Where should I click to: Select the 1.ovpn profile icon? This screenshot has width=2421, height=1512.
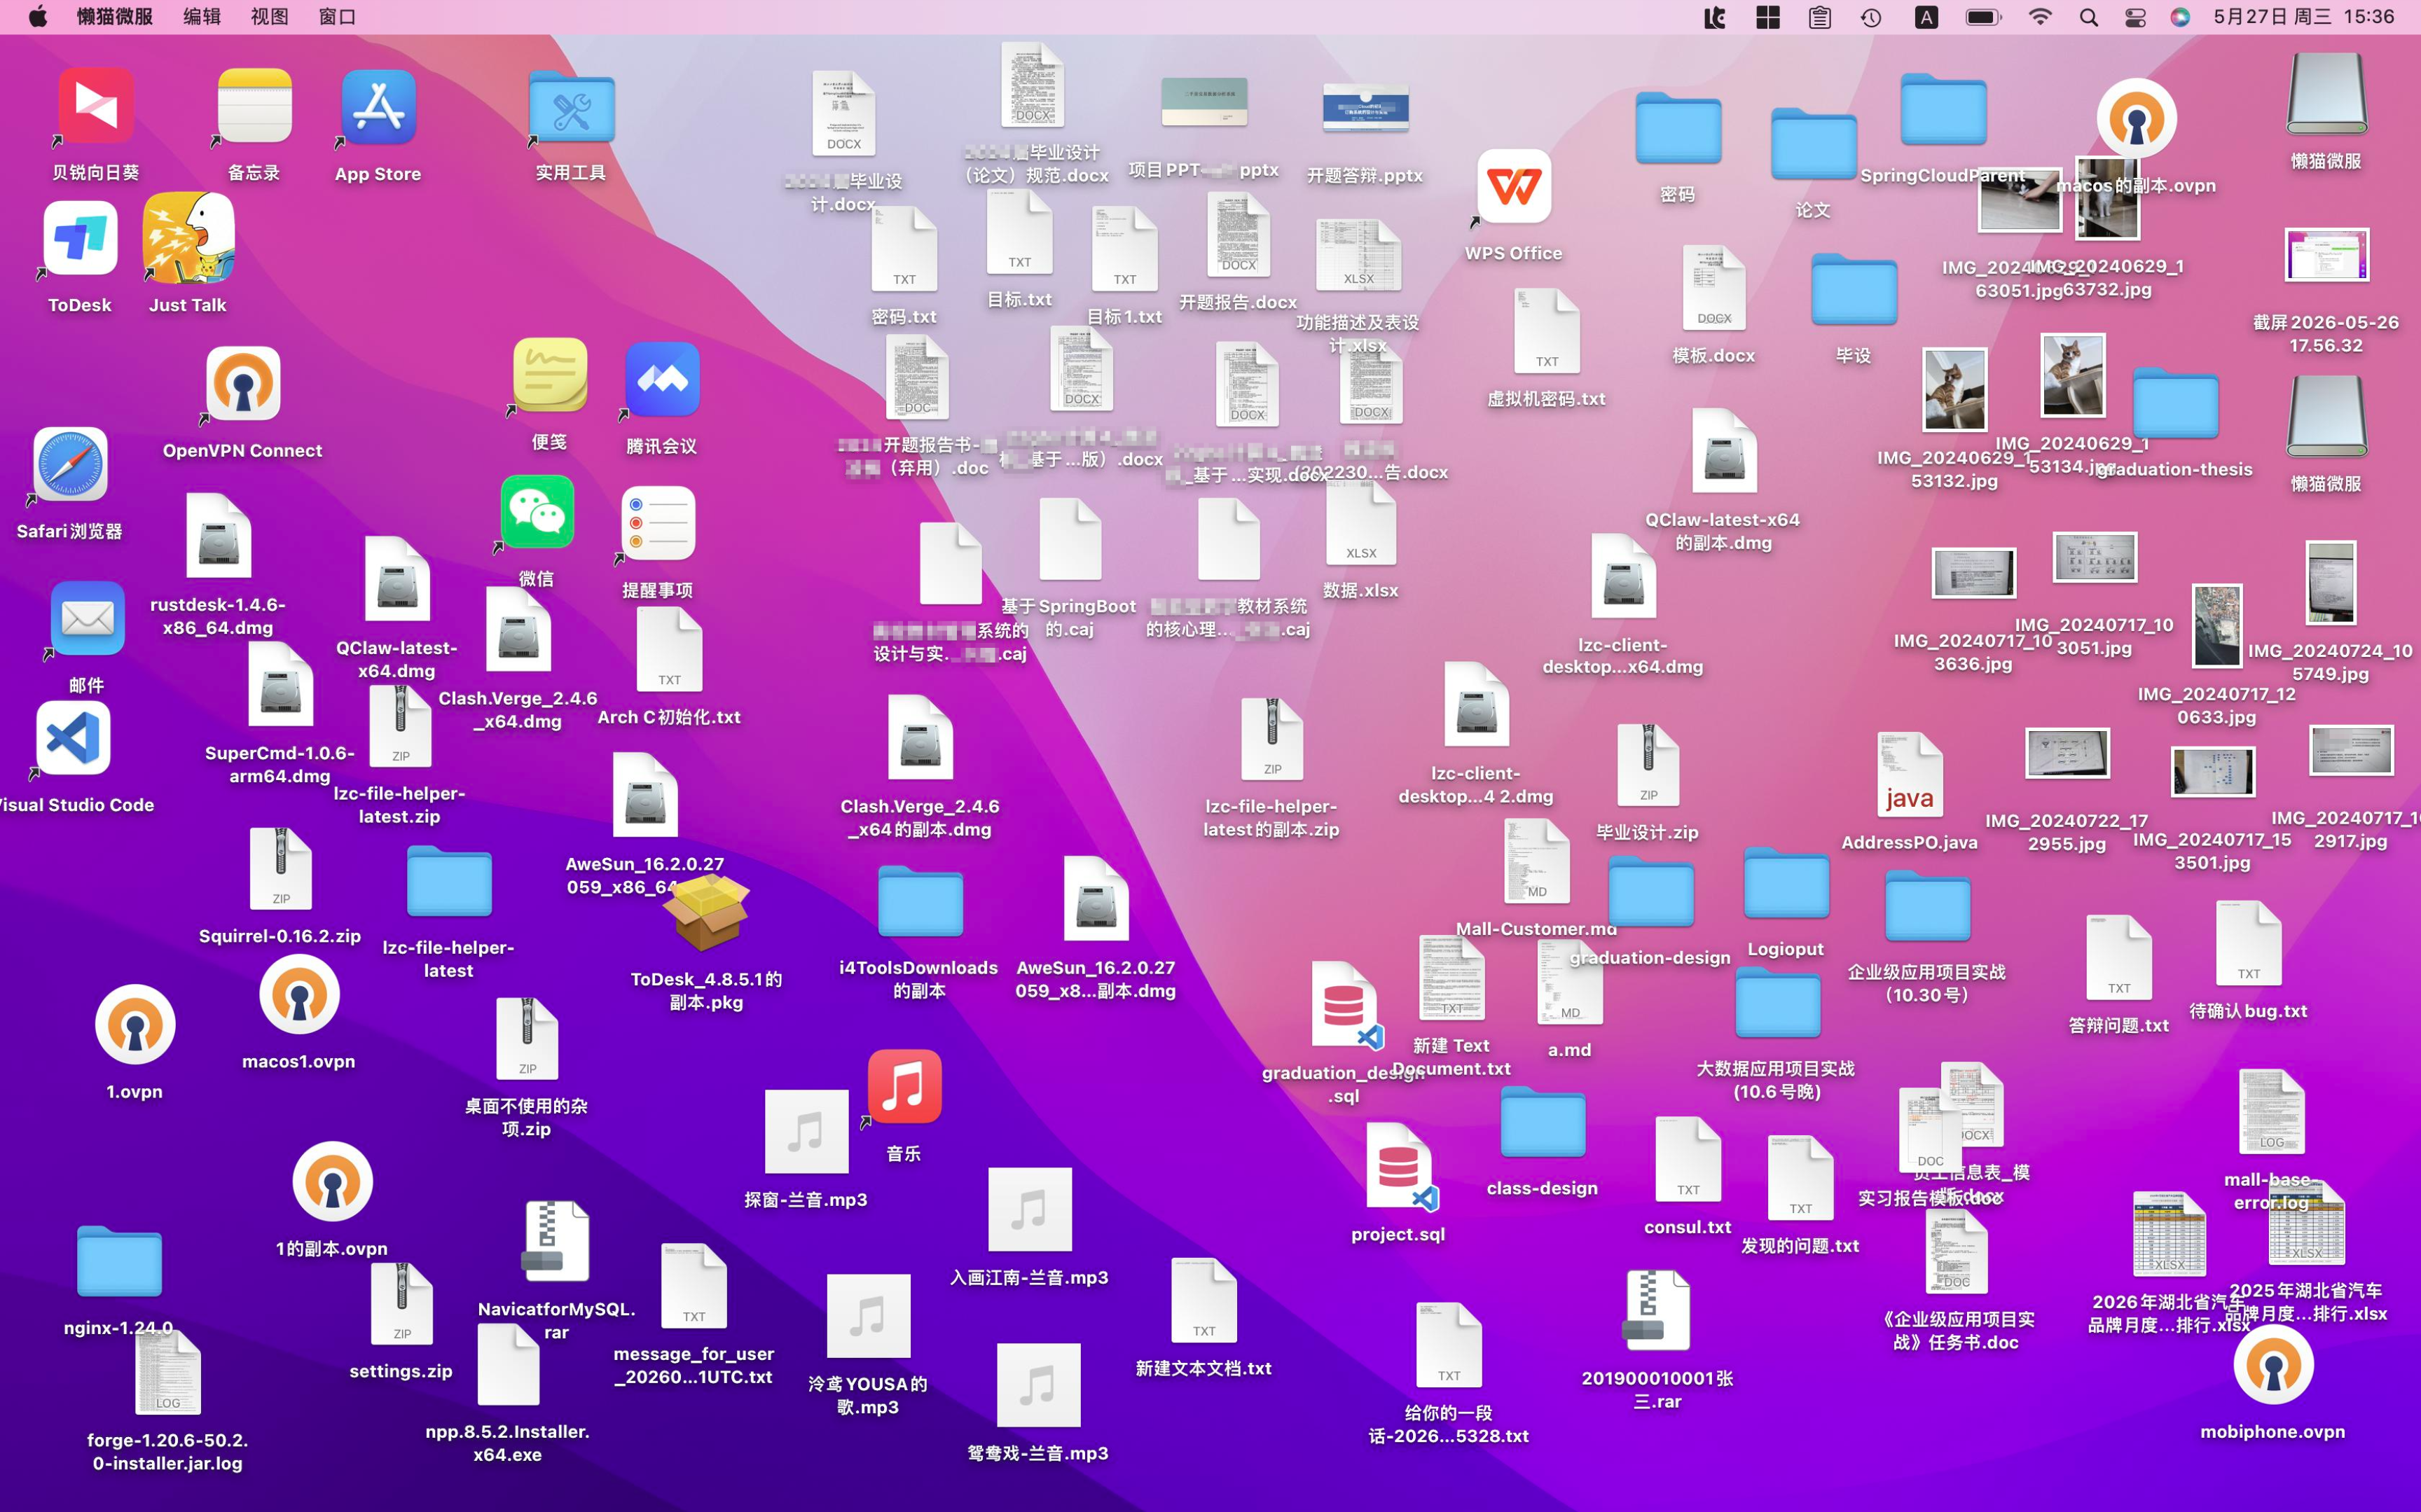[135, 1025]
